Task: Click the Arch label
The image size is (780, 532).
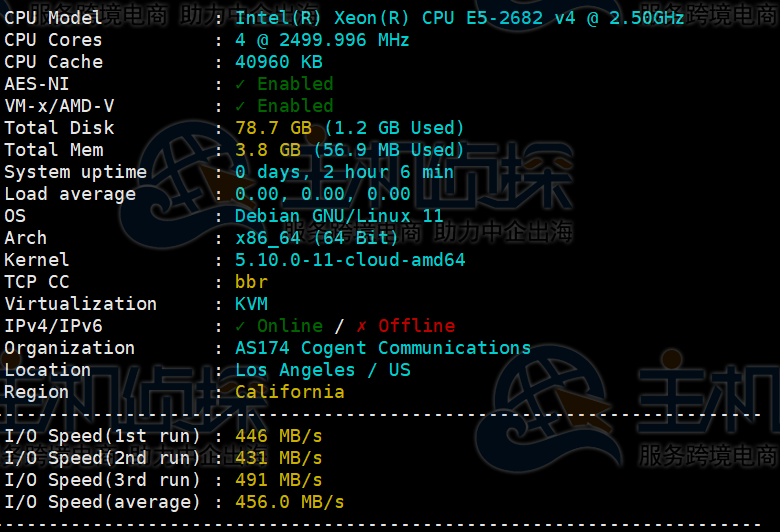Action: (x=26, y=238)
